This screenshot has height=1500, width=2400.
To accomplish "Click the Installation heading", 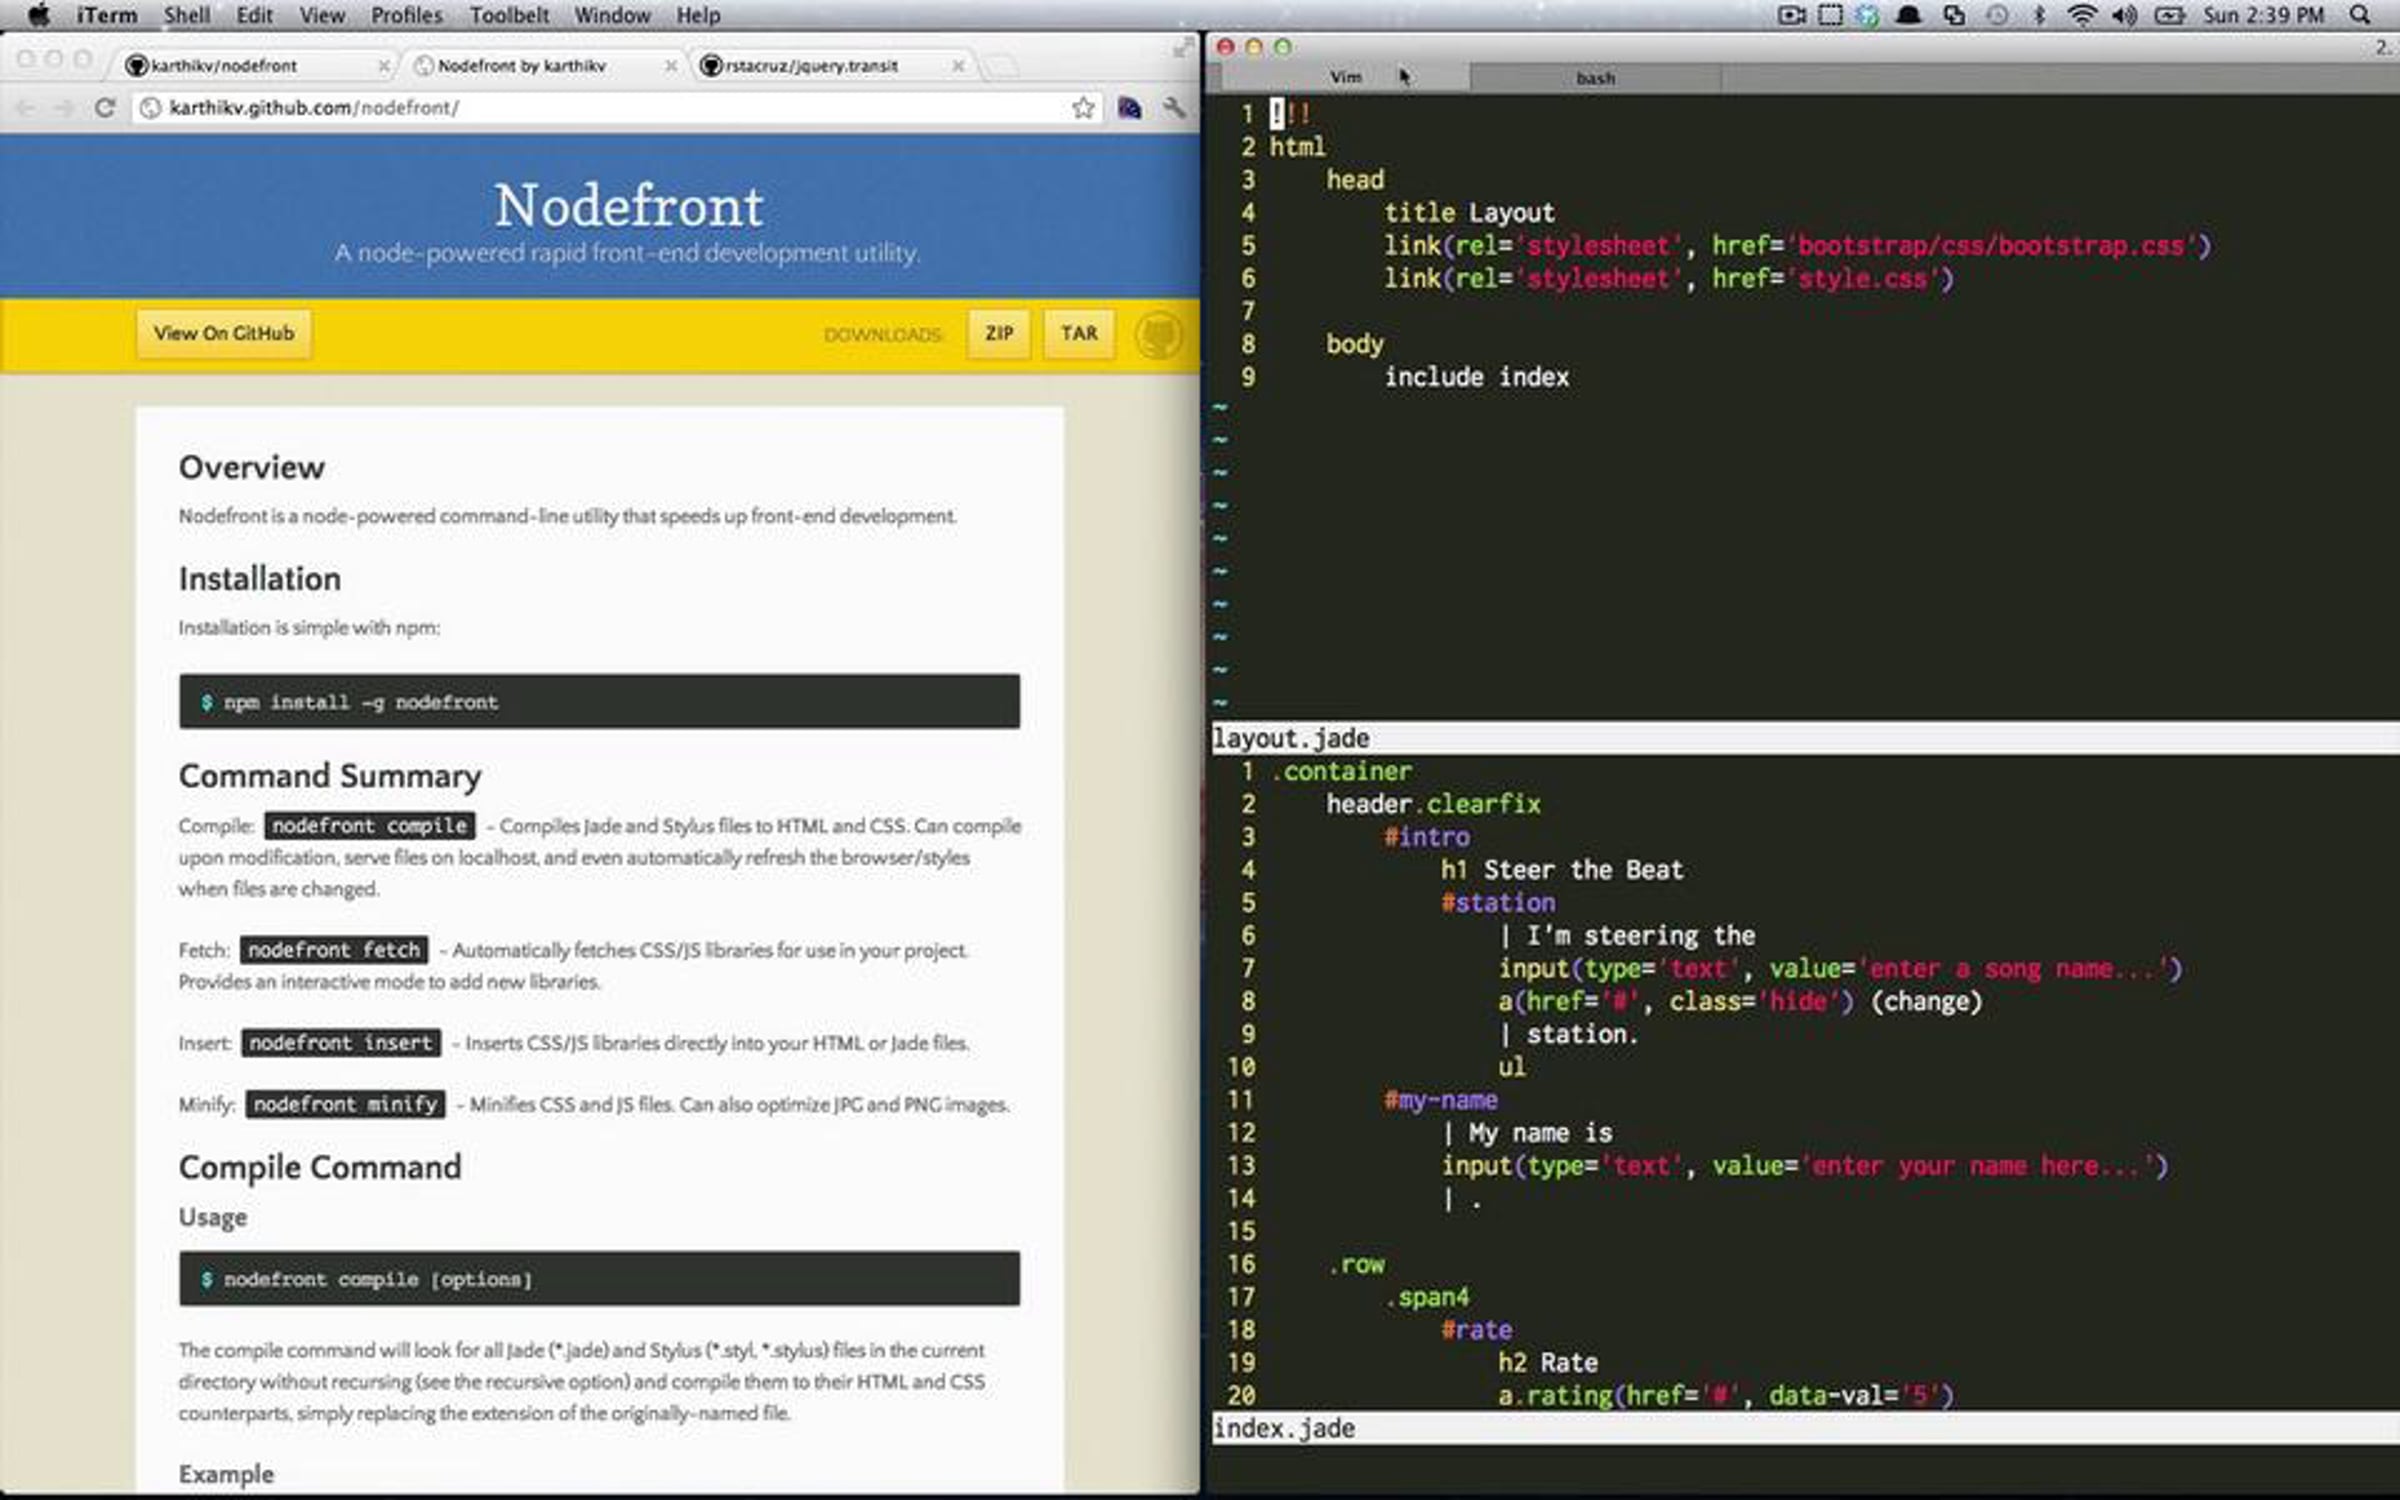I will coord(260,579).
